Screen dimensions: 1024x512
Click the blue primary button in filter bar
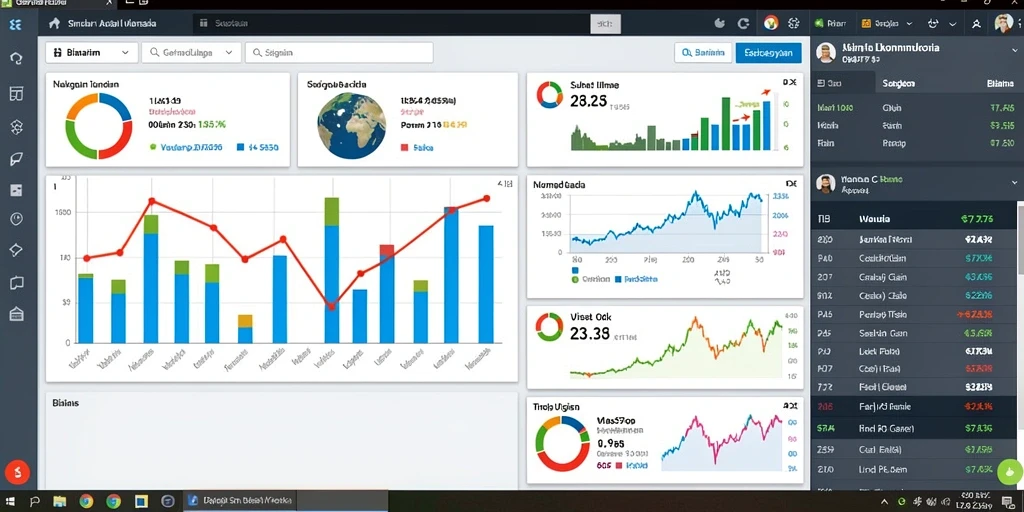(769, 53)
